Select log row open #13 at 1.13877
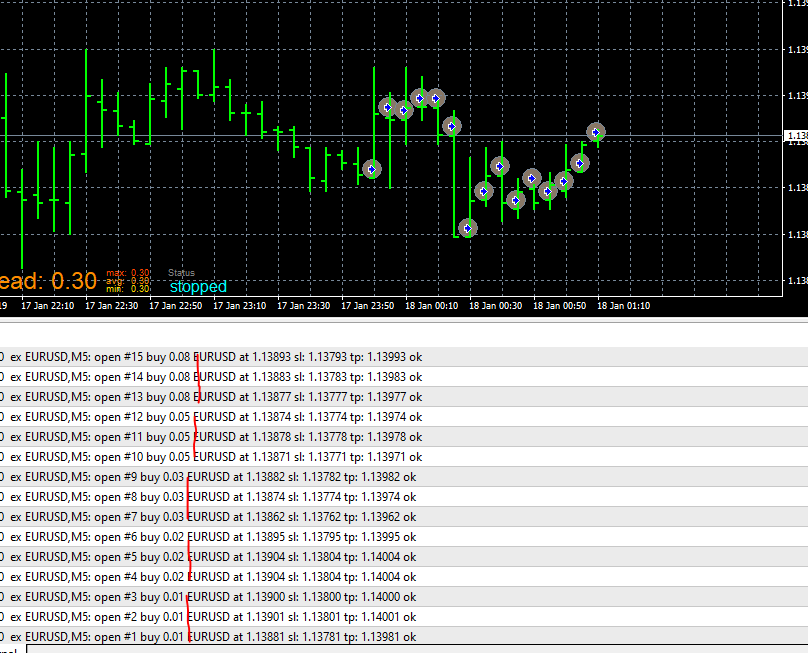Image resolution: width=808 pixels, height=653 pixels. pos(404,397)
